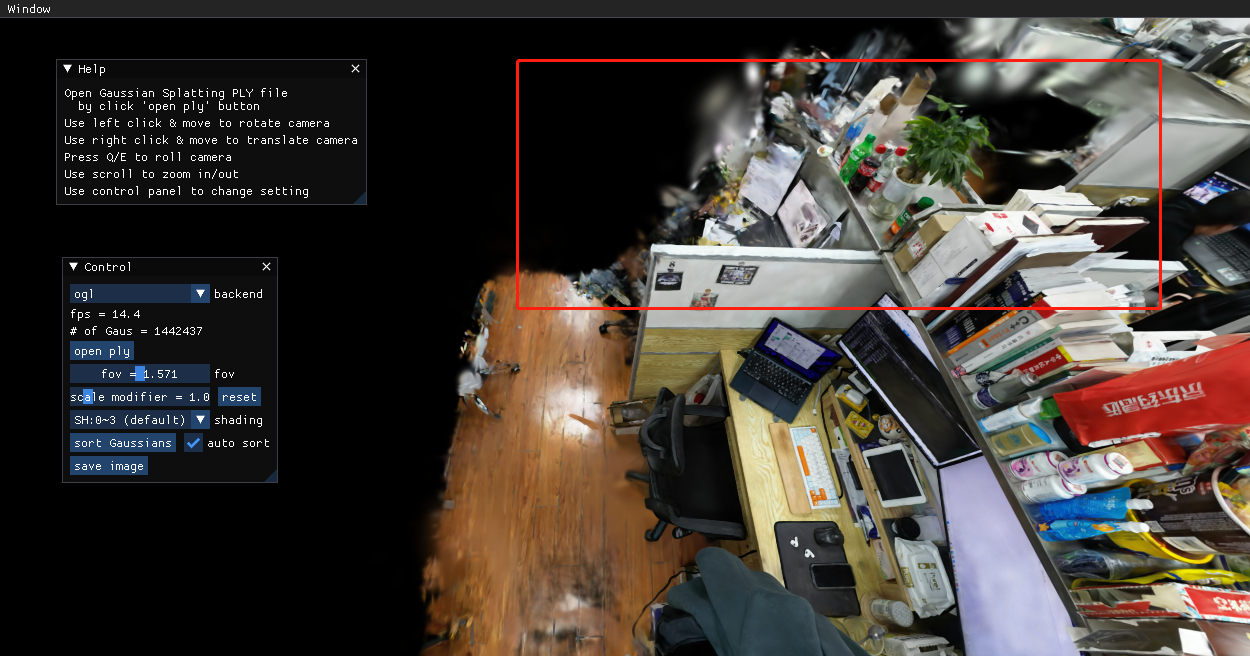Click the save image button
The image size is (1250, 656).
tap(109, 466)
